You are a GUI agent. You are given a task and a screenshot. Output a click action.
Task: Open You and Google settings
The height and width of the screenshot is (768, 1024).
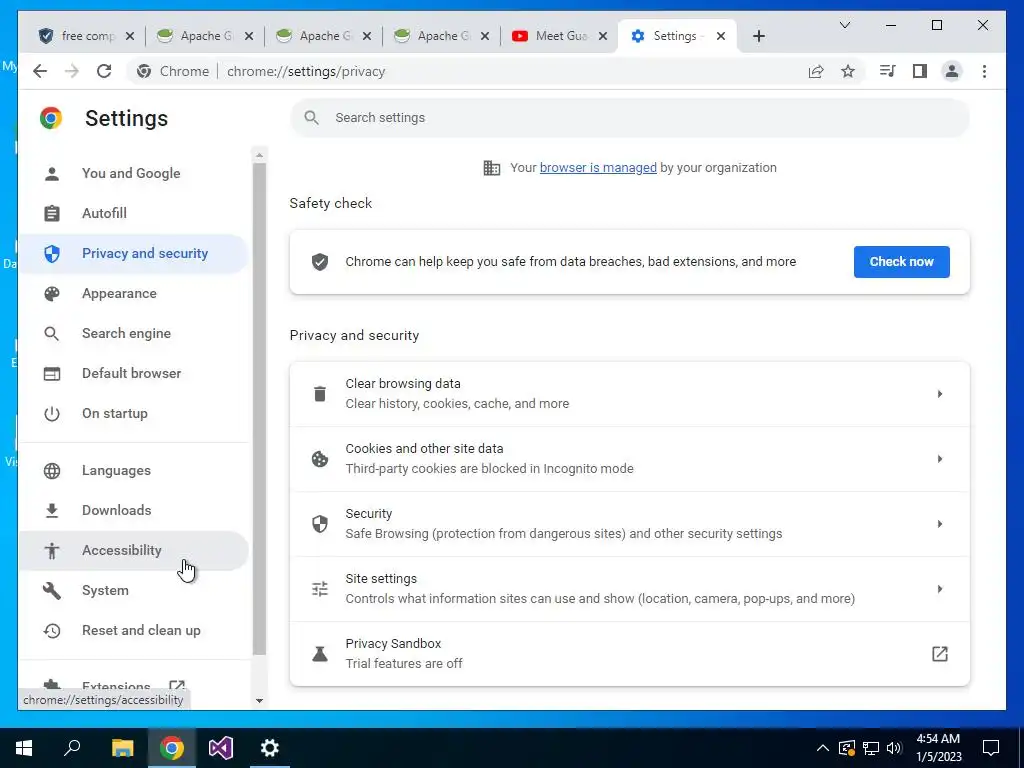(133, 174)
